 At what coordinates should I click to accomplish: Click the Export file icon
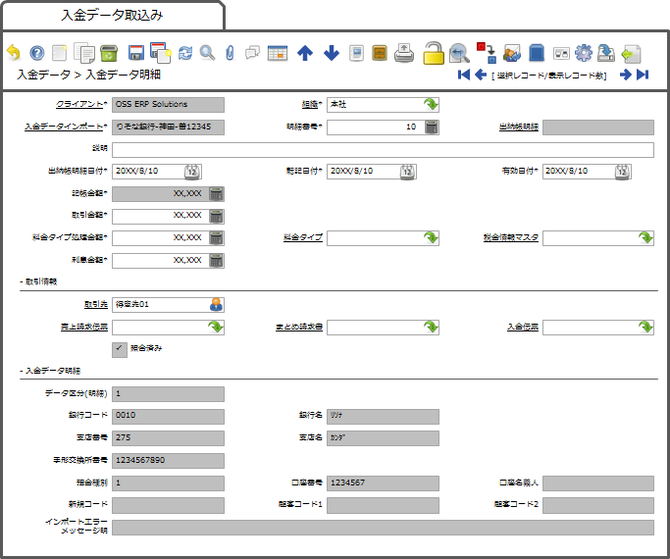pos(606,53)
